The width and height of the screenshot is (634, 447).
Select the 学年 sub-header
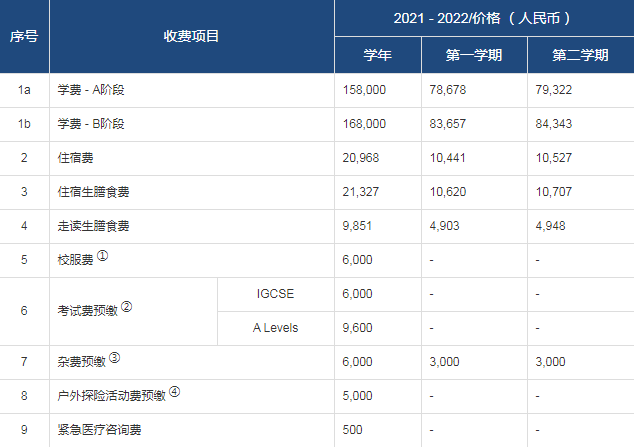click(x=377, y=55)
